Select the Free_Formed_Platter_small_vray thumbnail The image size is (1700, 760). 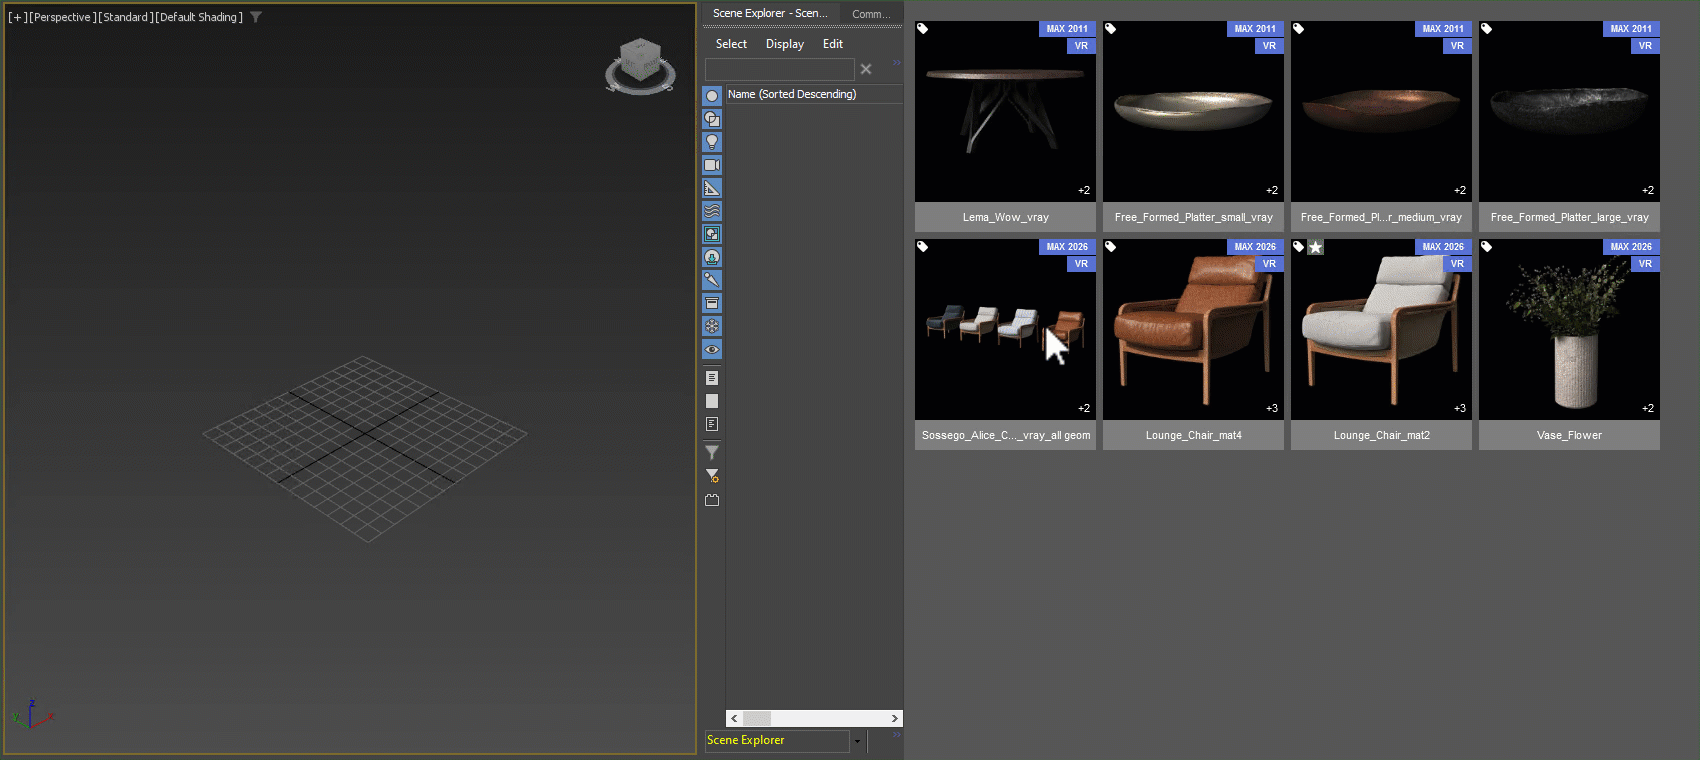(1193, 112)
